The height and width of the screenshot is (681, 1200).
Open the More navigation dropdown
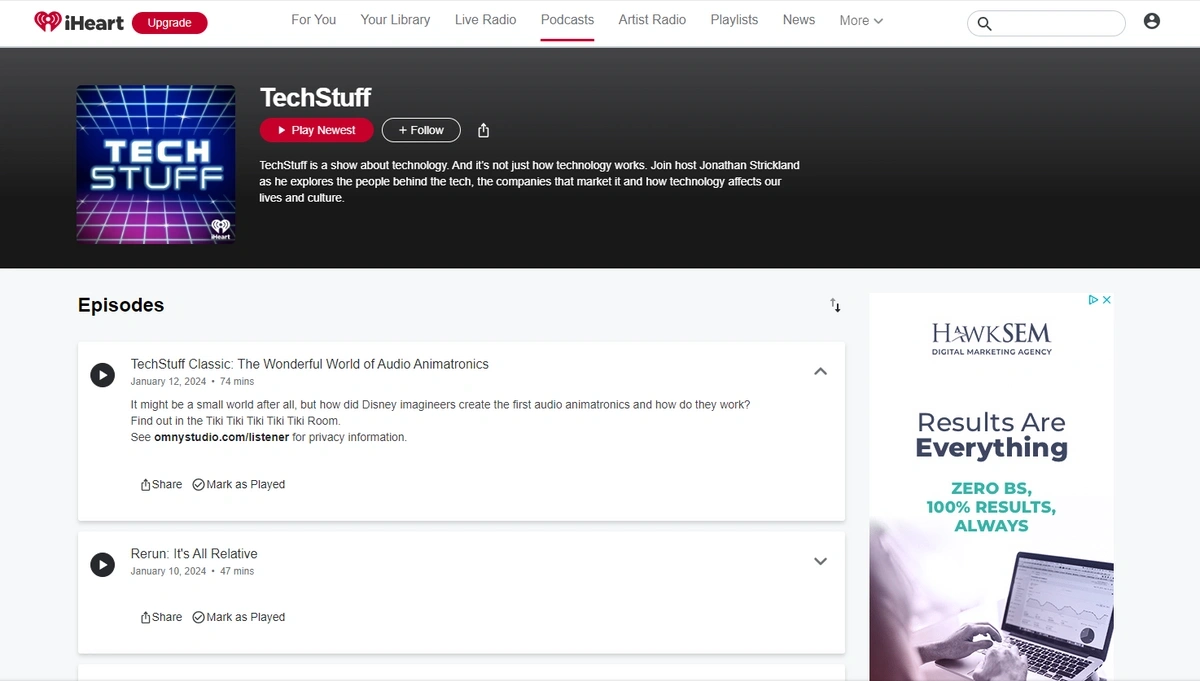pyautogui.click(x=861, y=20)
